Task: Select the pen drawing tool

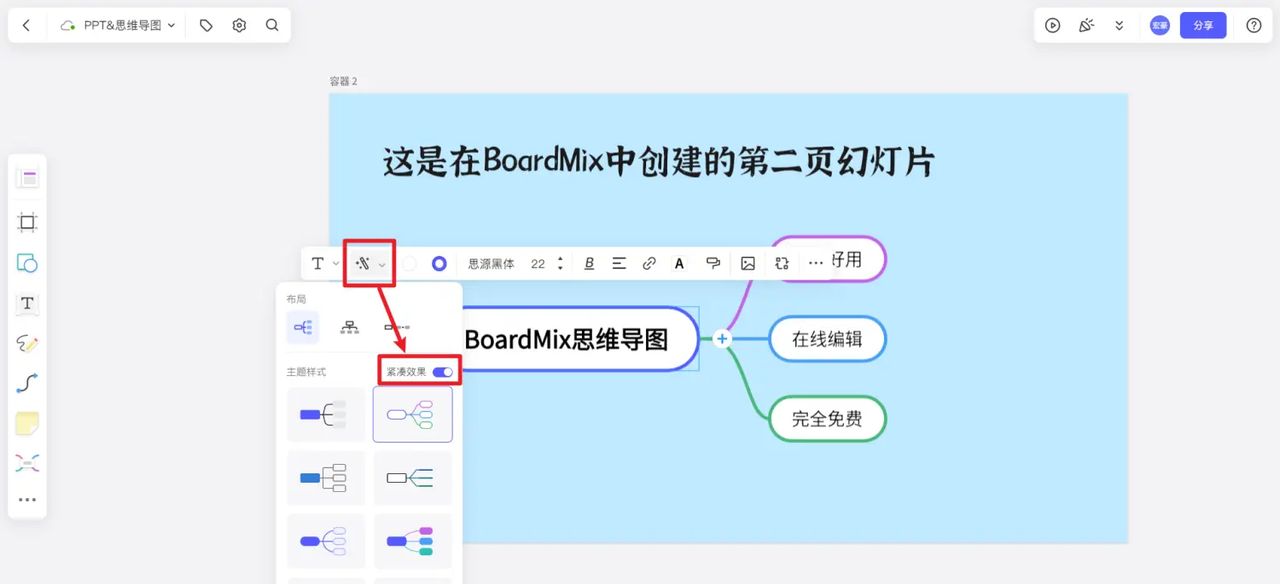Action: pos(27,343)
